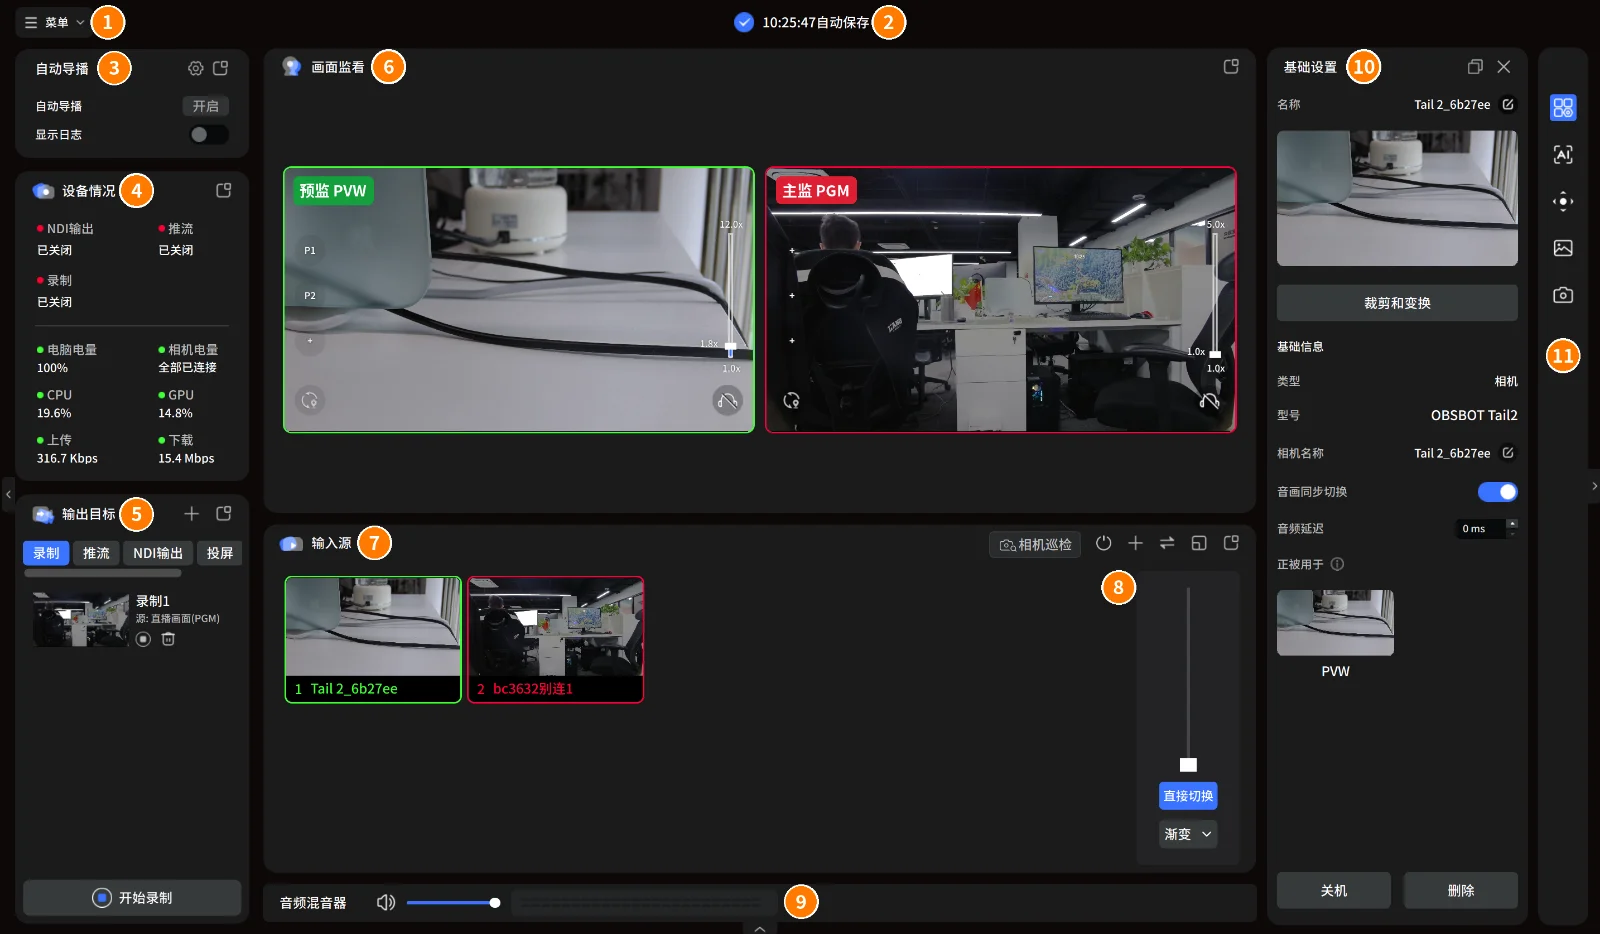Open the 渐变 transition dropdown
Screen dimensions: 1600x934
(1188, 834)
